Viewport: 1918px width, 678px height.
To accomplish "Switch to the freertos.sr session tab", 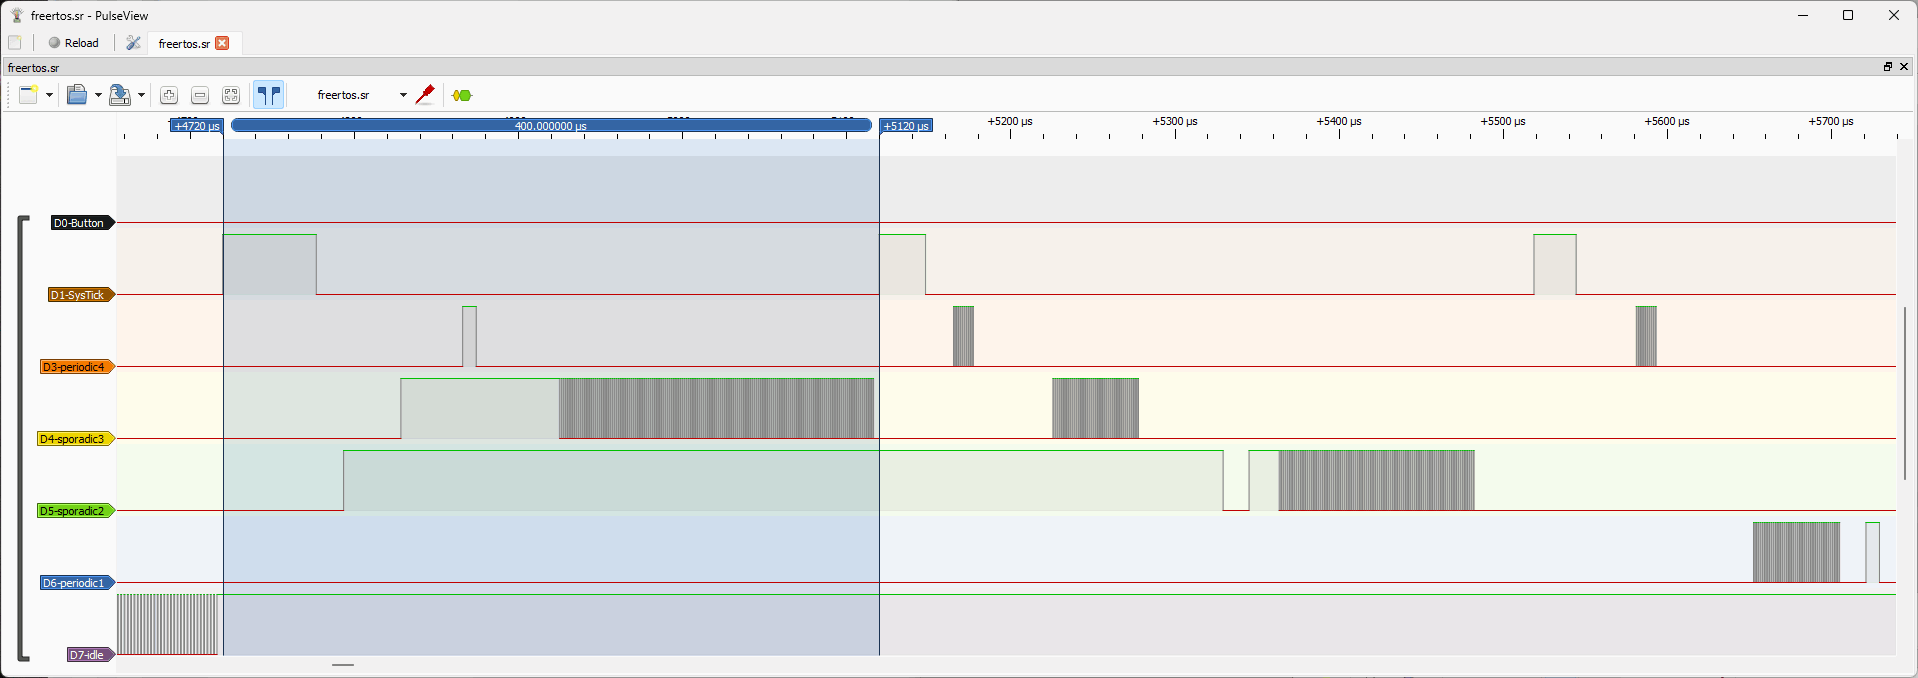I will [x=184, y=43].
